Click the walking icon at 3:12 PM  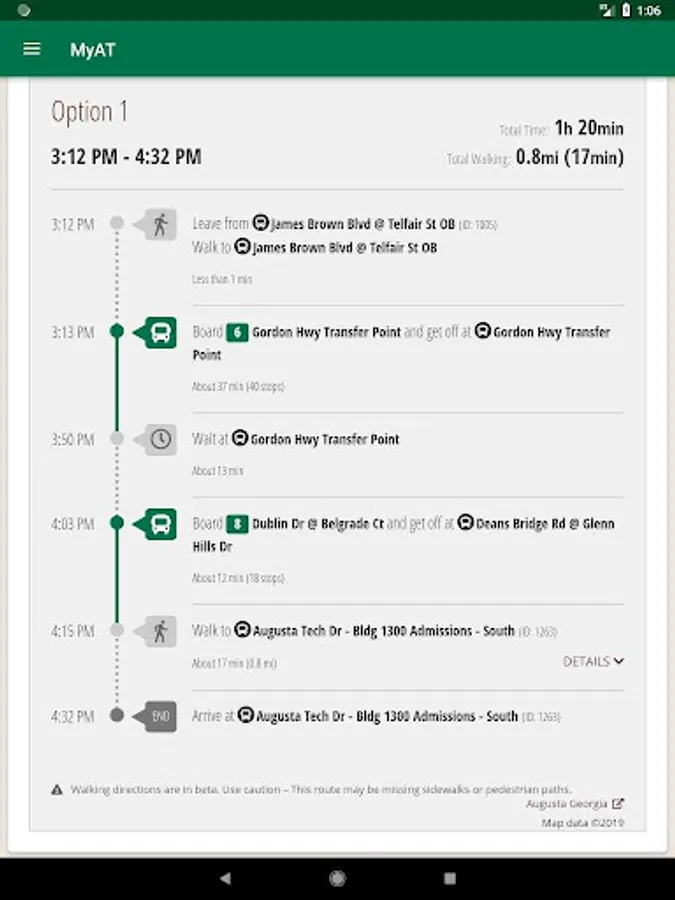click(160, 224)
